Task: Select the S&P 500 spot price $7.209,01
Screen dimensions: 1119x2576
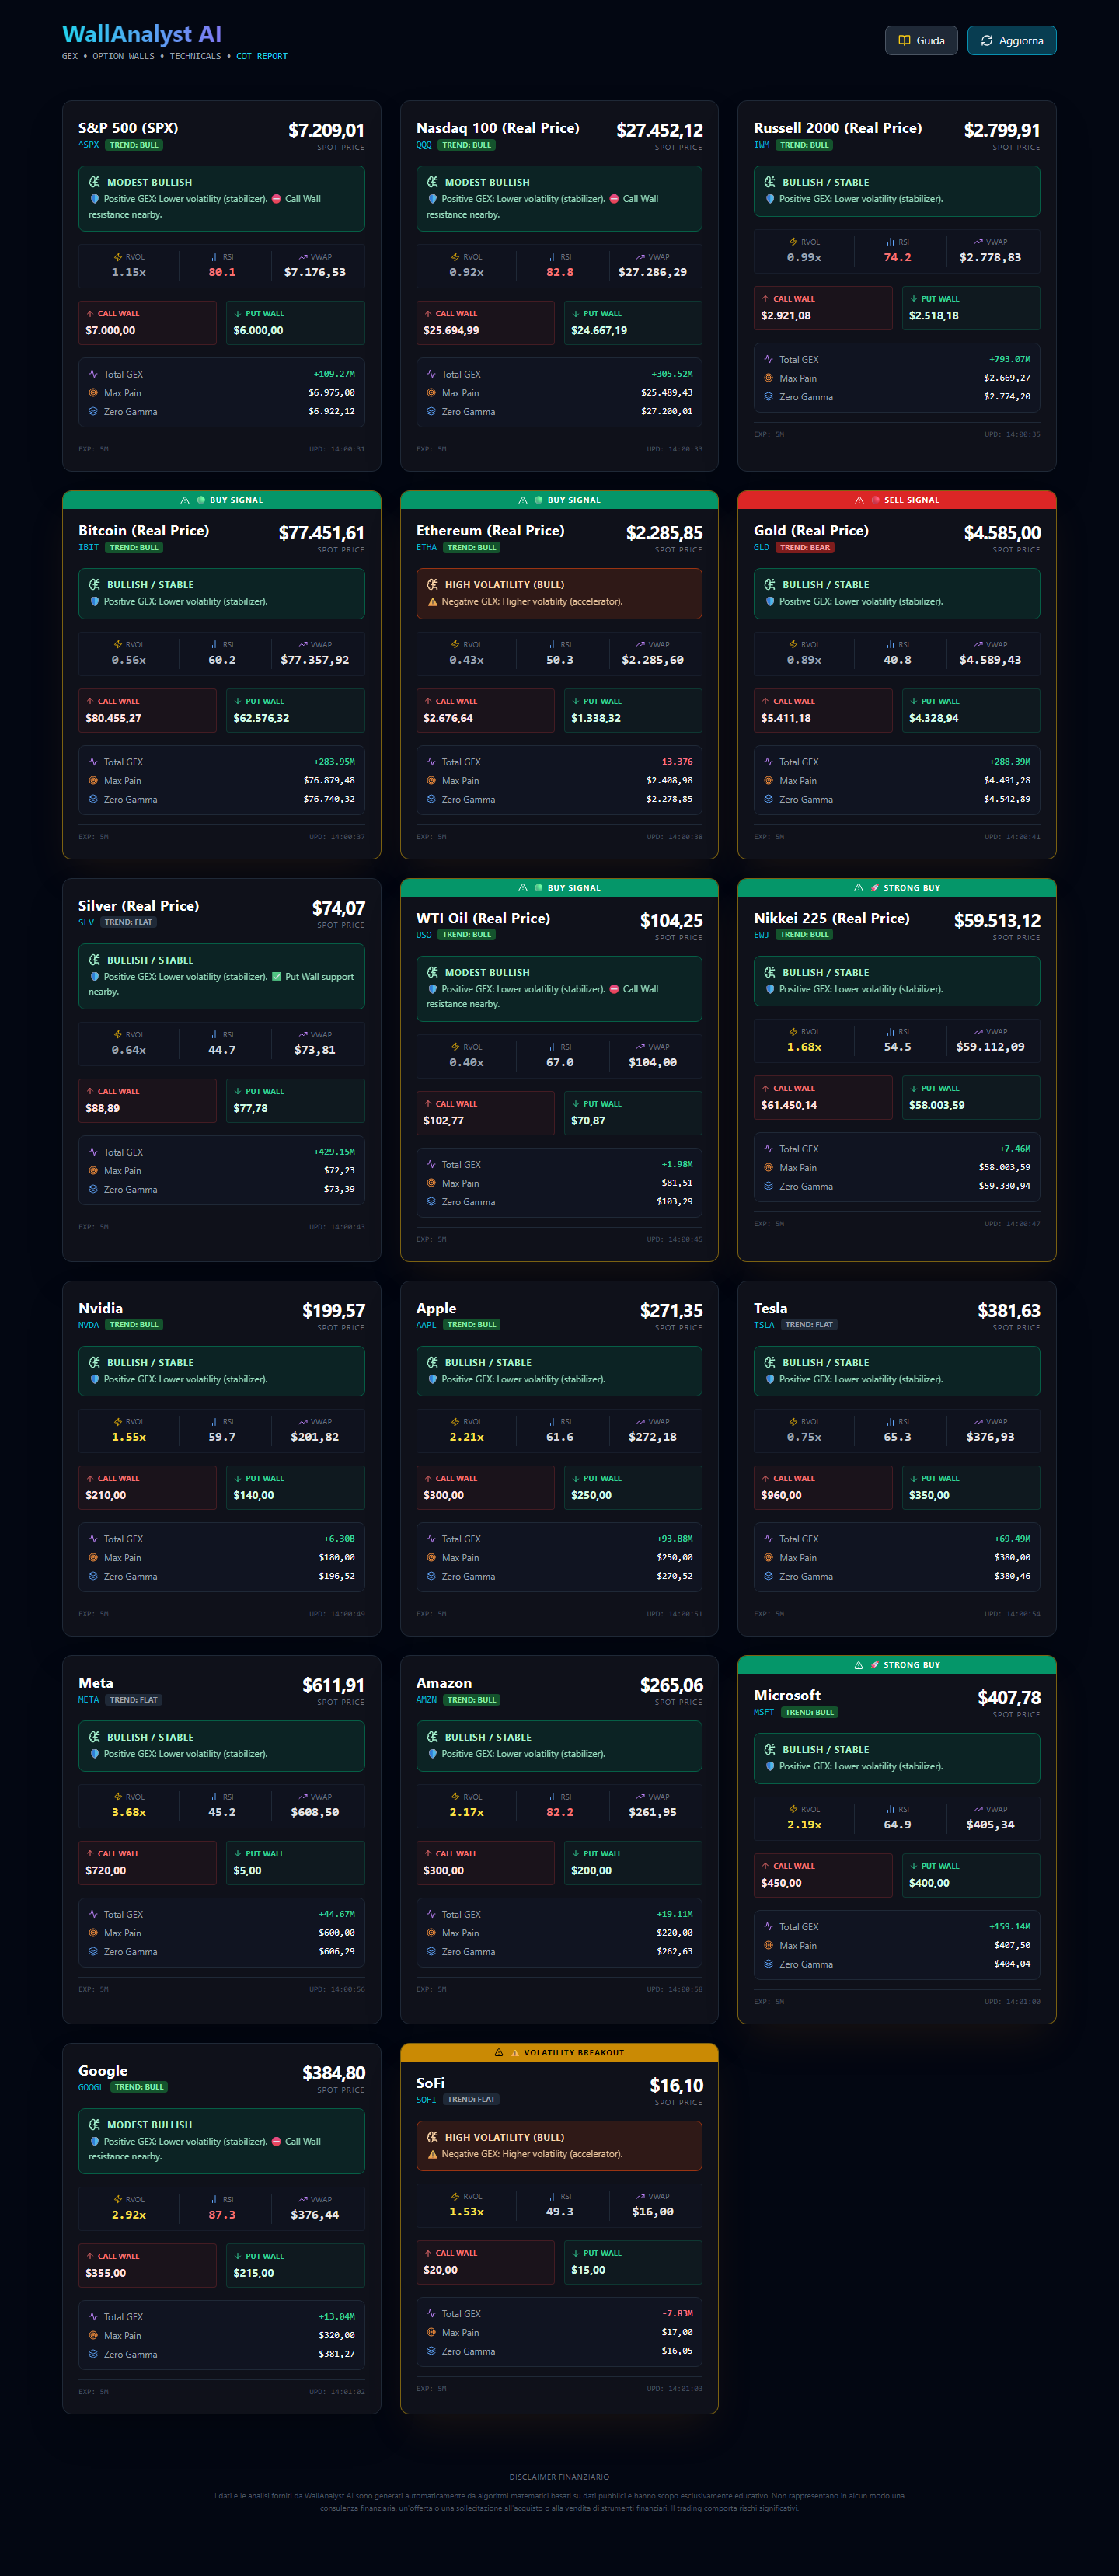Action: (x=326, y=130)
